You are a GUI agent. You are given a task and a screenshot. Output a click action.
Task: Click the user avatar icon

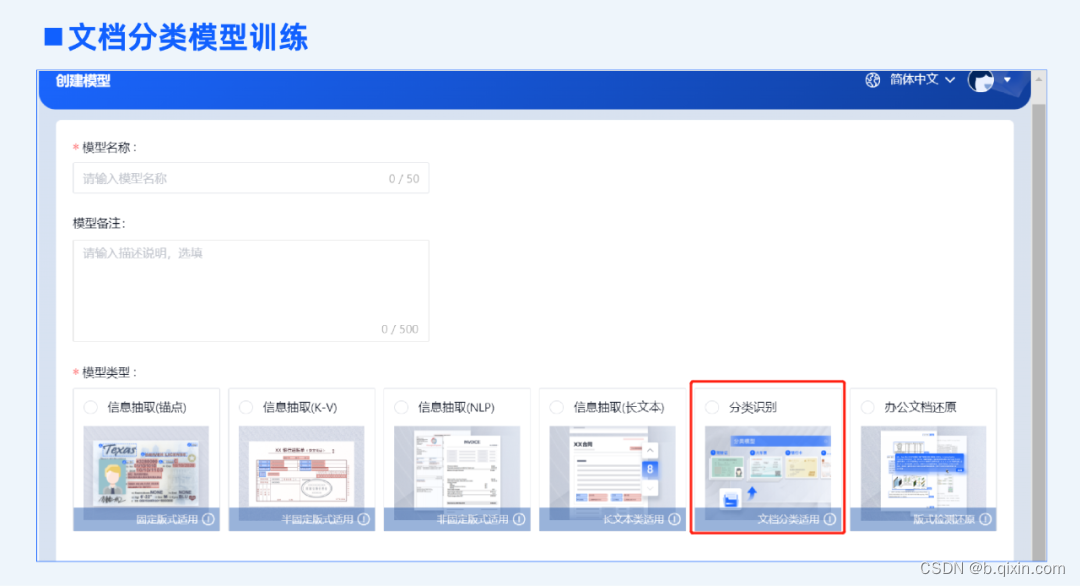981,81
